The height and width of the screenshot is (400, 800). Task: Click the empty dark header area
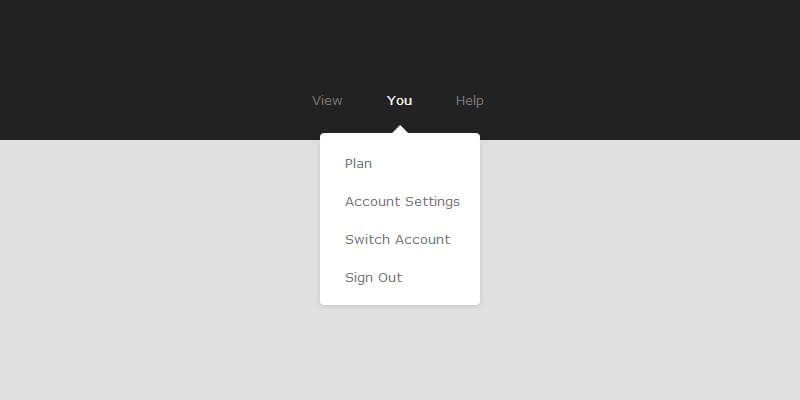pos(150,50)
